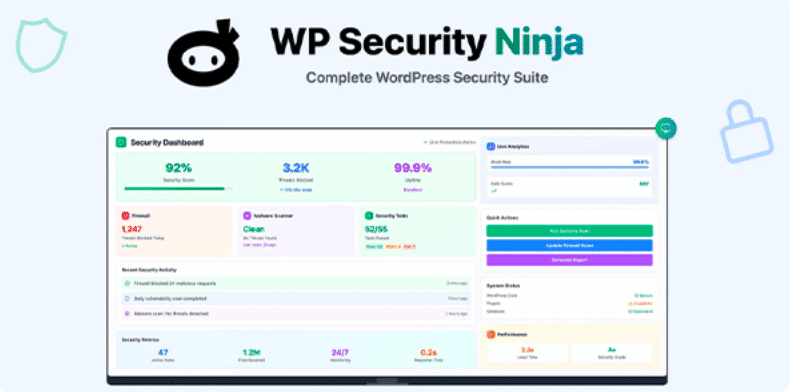The image size is (790, 392).
Task: Click the purple generate report button
Action: click(569, 260)
